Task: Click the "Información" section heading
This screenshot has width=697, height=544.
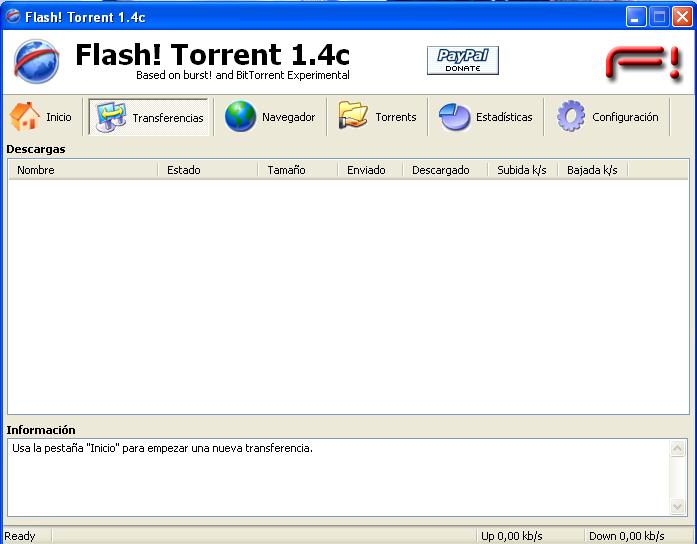Action: tap(41, 430)
